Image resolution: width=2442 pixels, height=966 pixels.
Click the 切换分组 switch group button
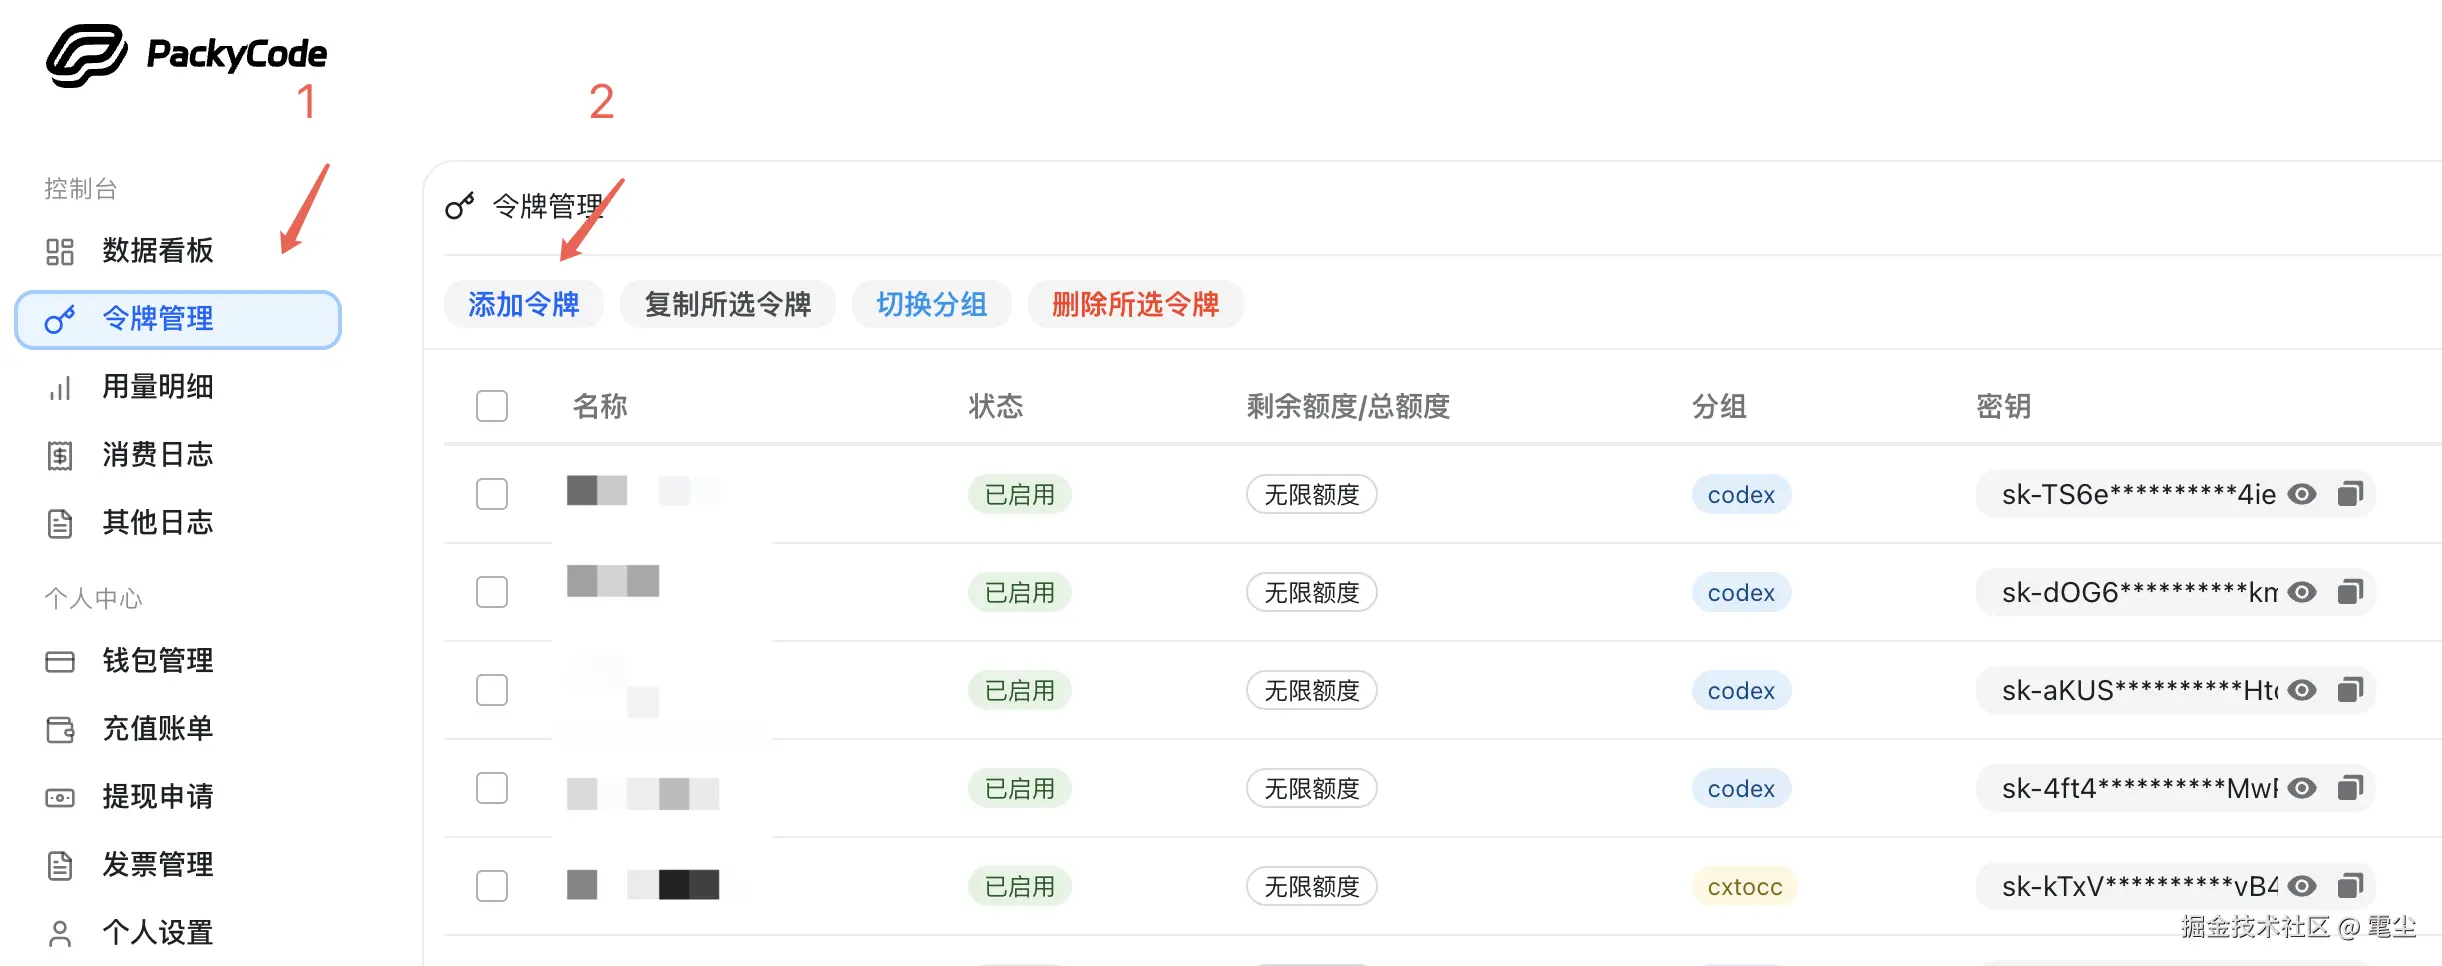(932, 304)
